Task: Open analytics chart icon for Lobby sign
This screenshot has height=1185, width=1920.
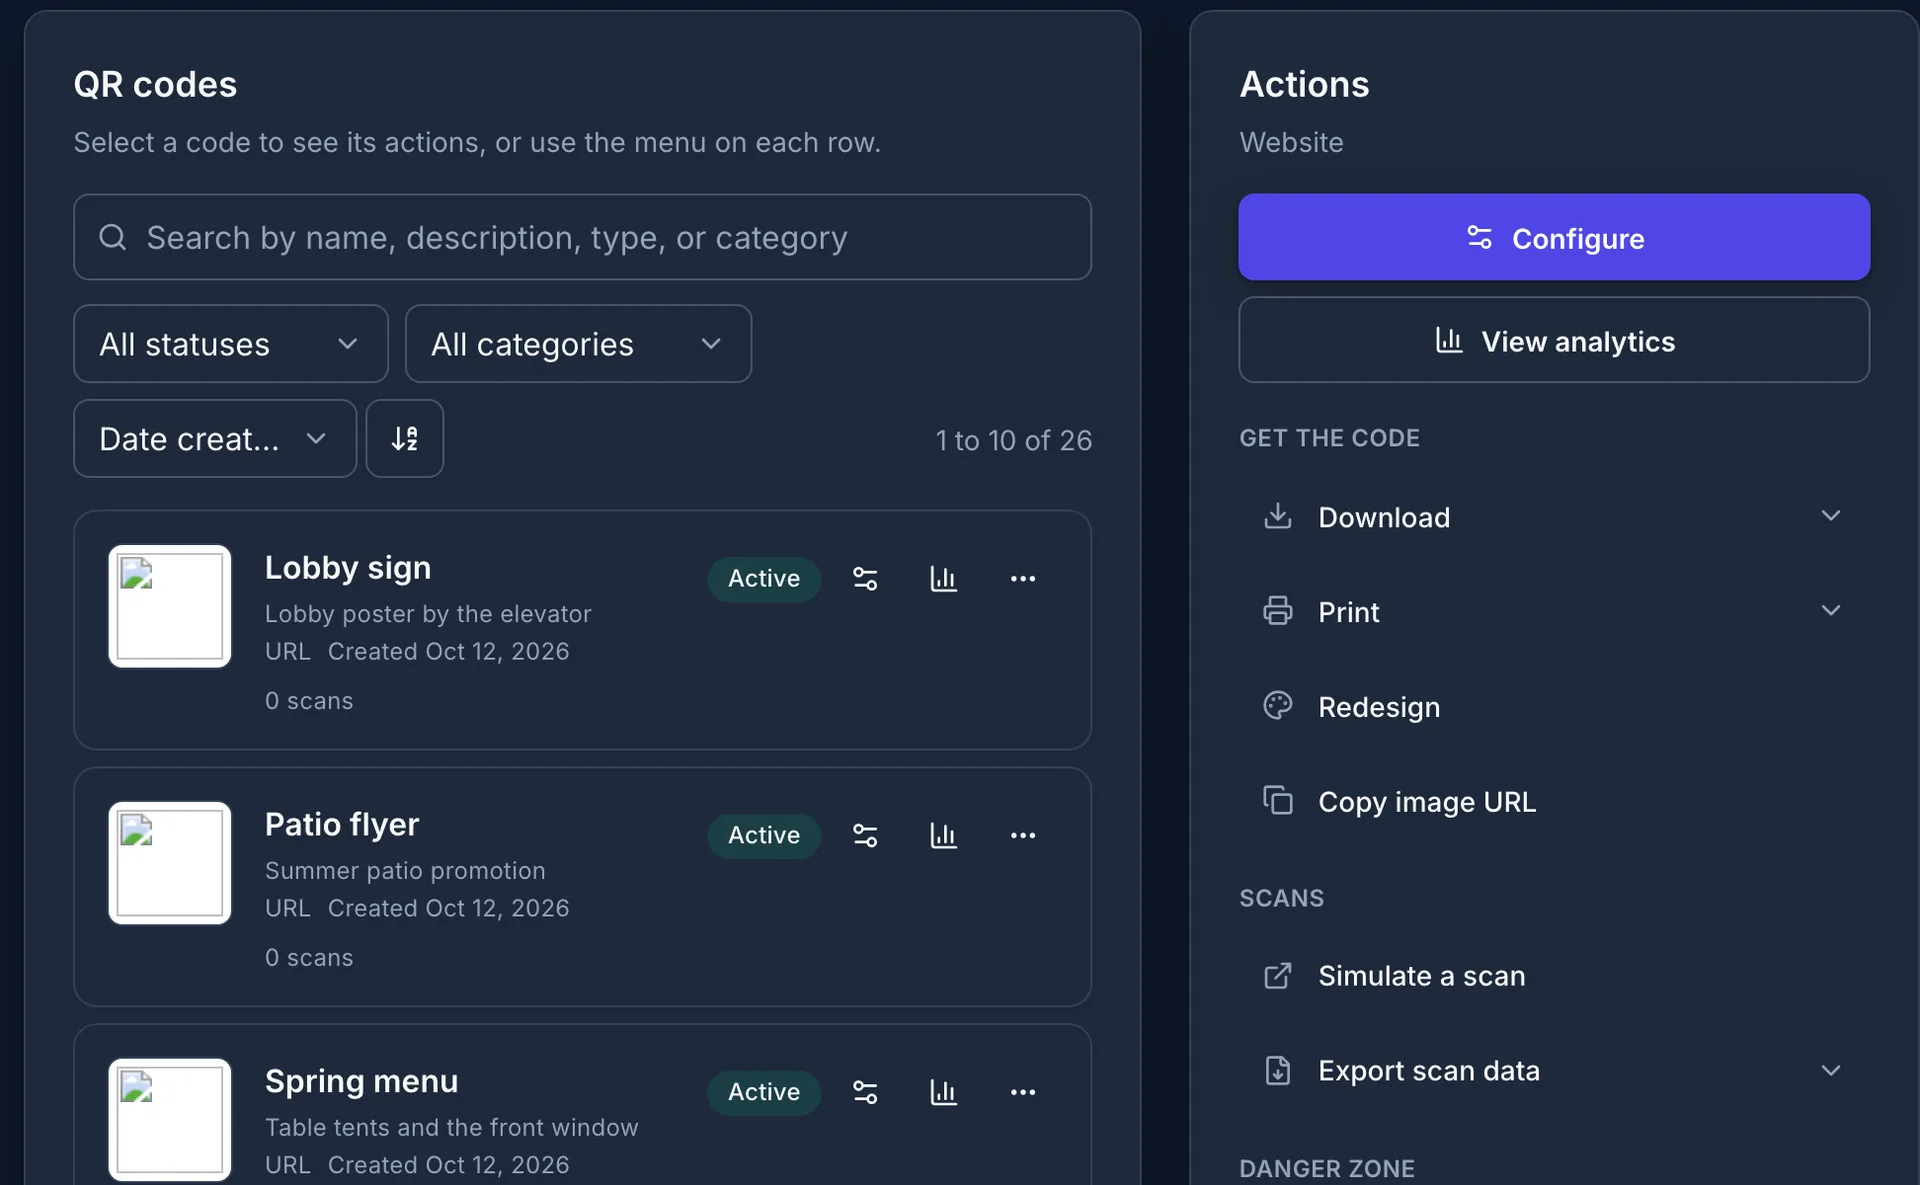Action: click(x=944, y=579)
